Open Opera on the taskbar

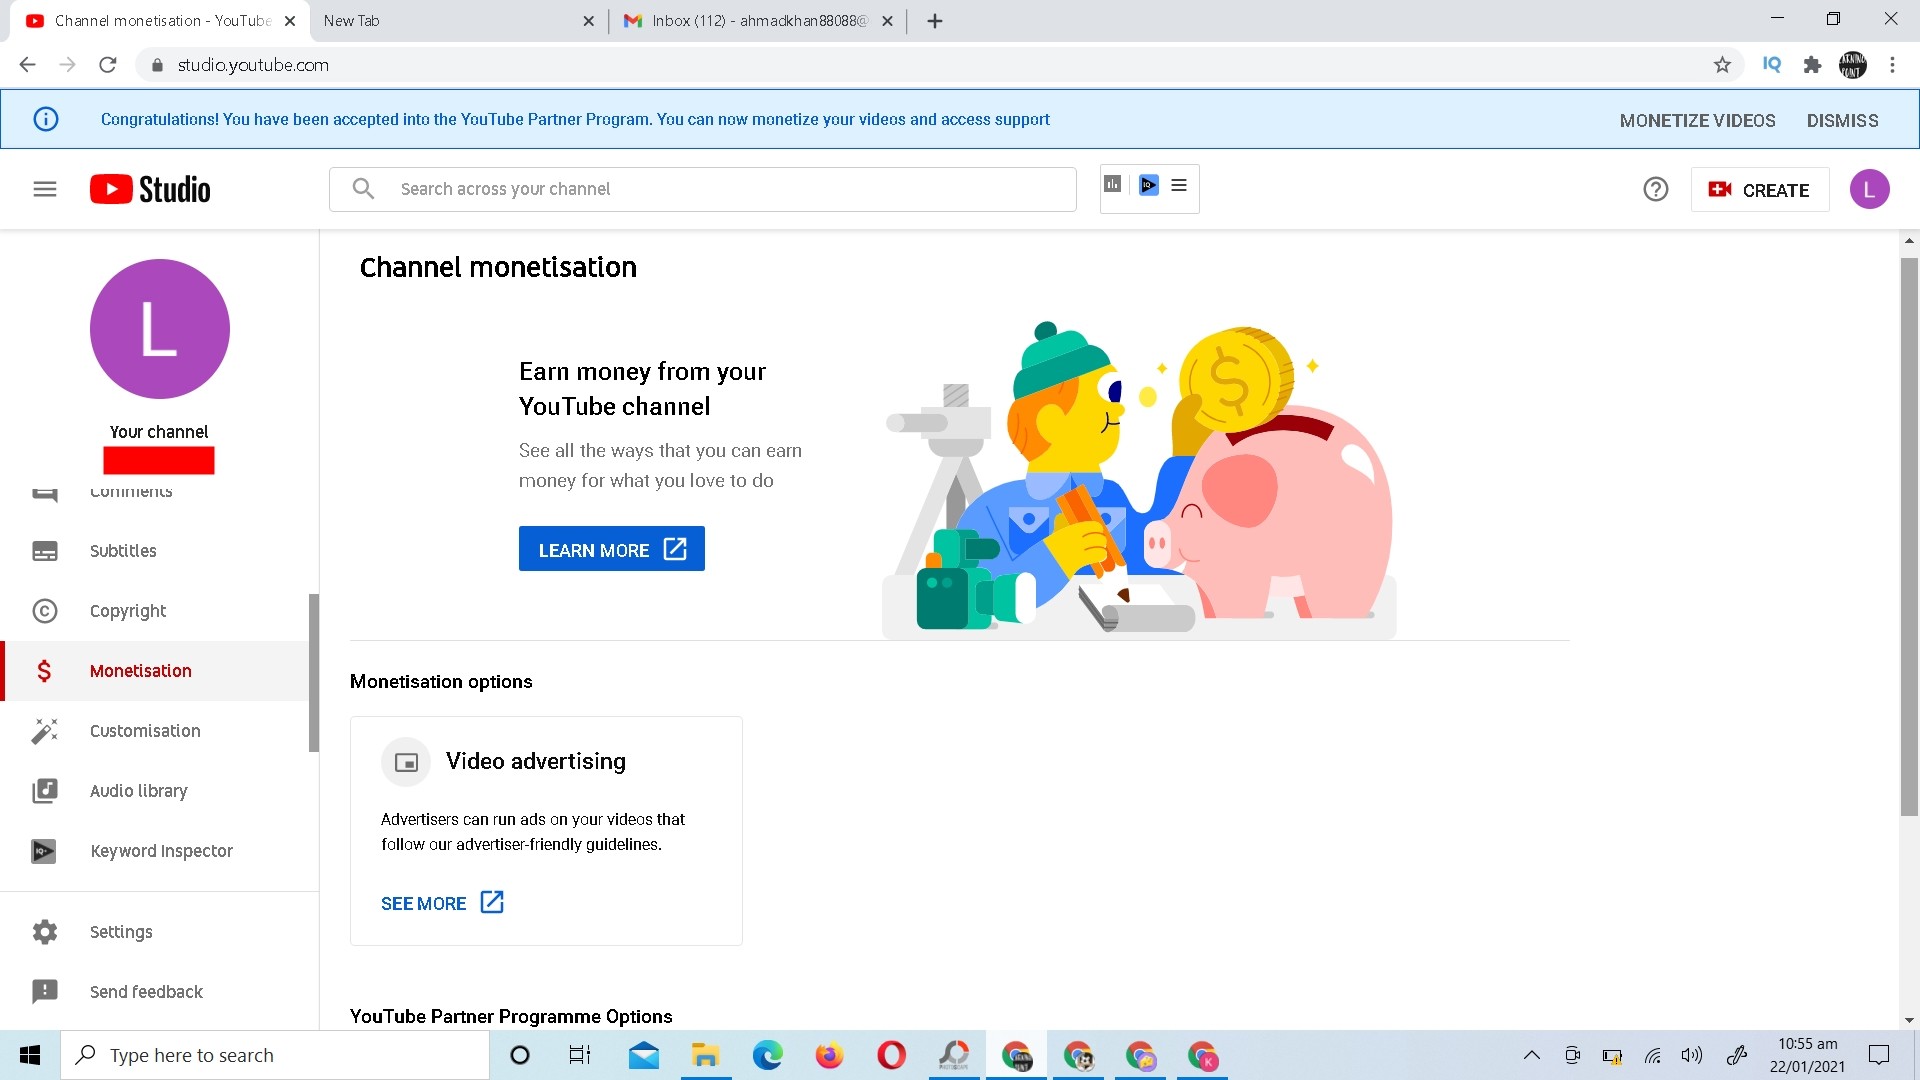892,1055
